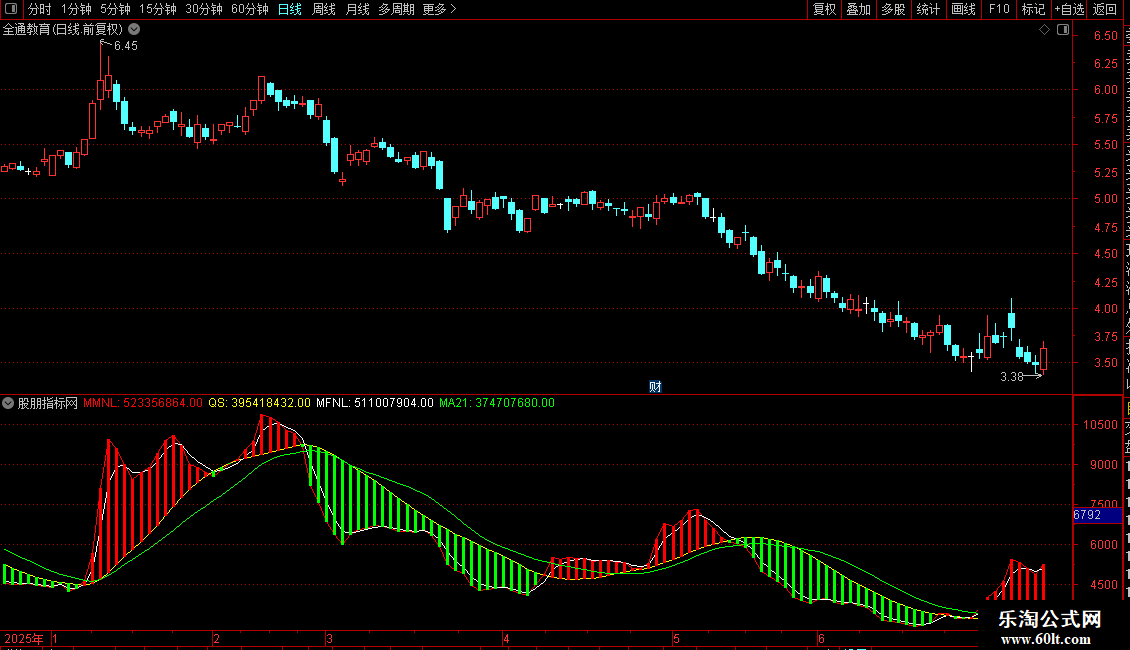Activate the 画线 drawing tools
The height and width of the screenshot is (650, 1130).
coord(963,9)
